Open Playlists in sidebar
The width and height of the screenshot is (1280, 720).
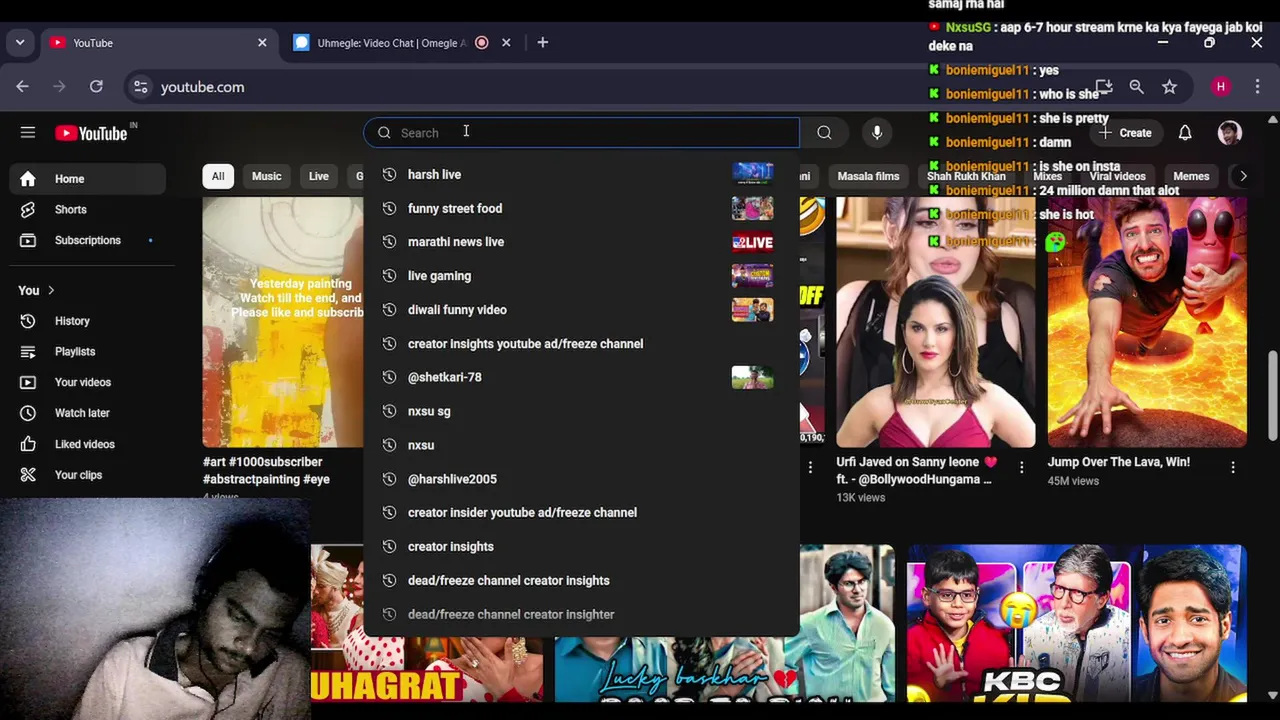88,352
